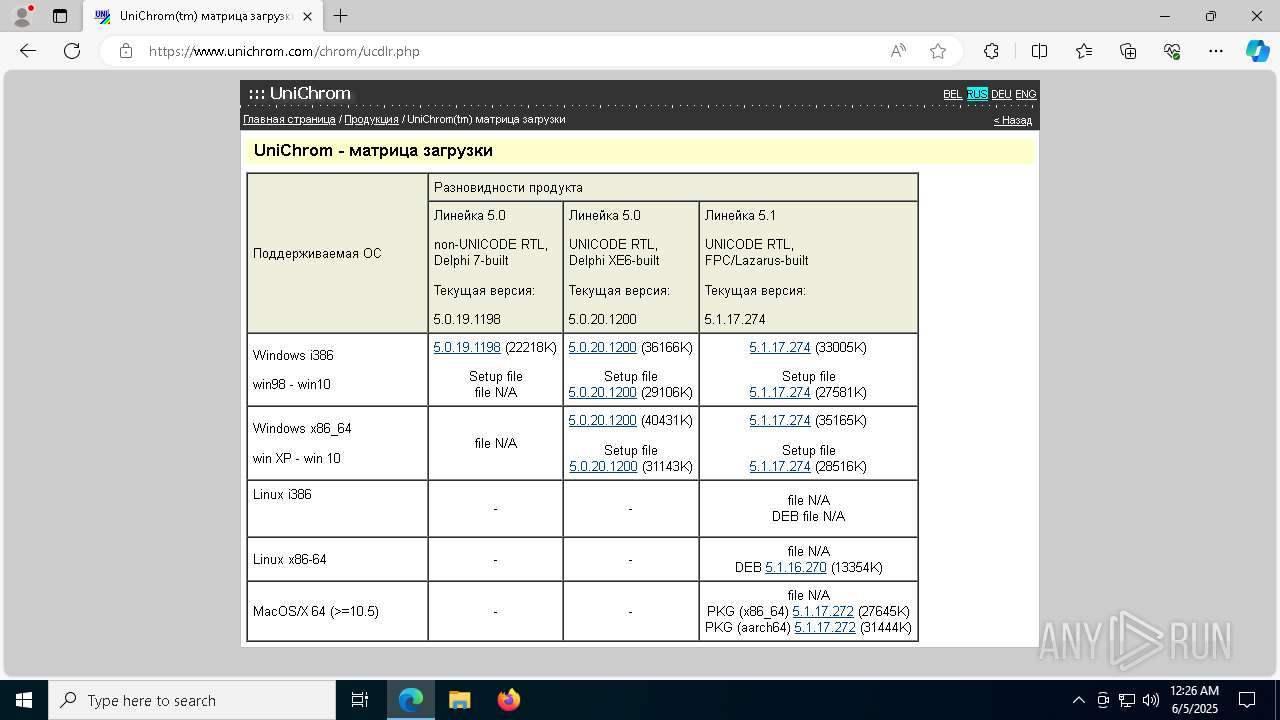Open the volume speaker icon
This screenshot has height=720, width=1280.
tap(1151, 700)
